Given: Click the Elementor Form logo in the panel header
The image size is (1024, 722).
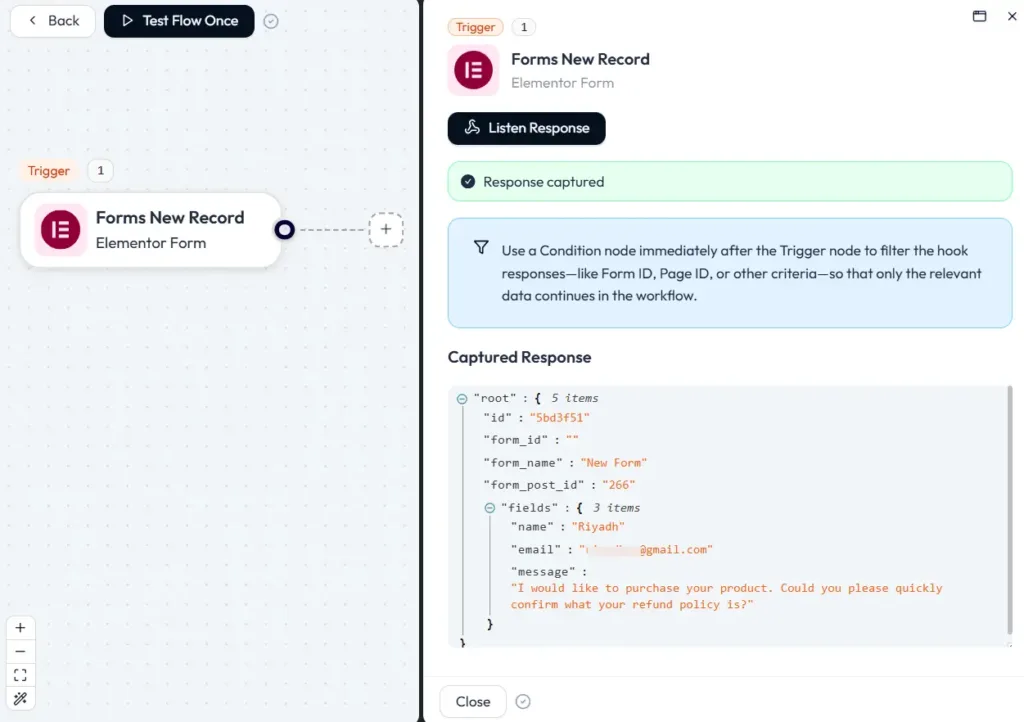Looking at the screenshot, I should 473,71.
